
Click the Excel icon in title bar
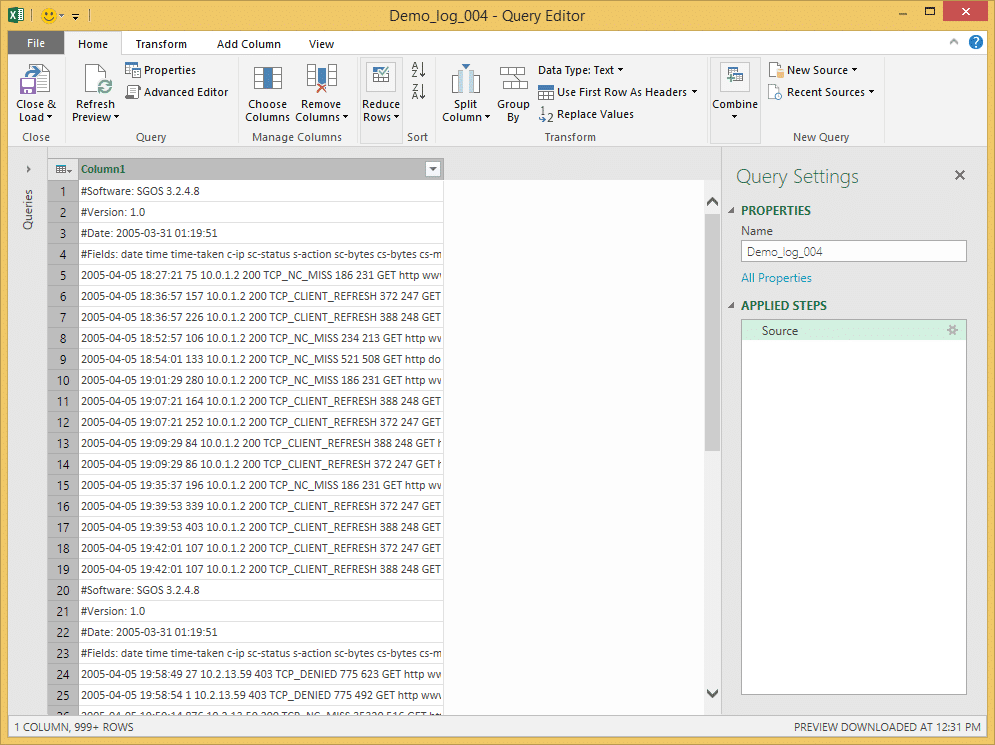coord(16,15)
